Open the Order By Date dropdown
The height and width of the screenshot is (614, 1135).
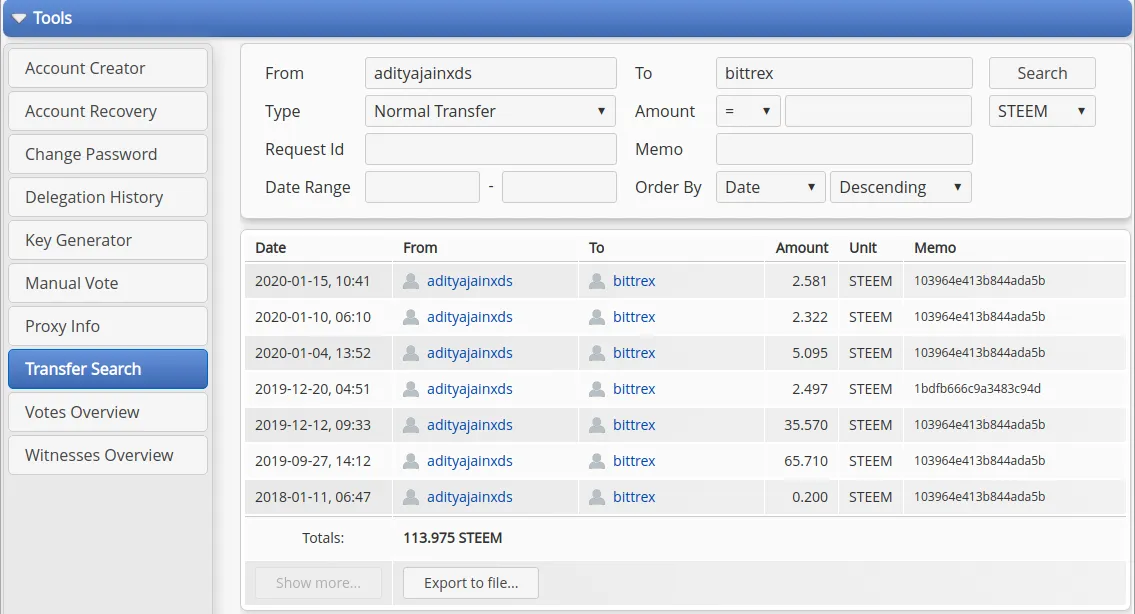coord(771,187)
